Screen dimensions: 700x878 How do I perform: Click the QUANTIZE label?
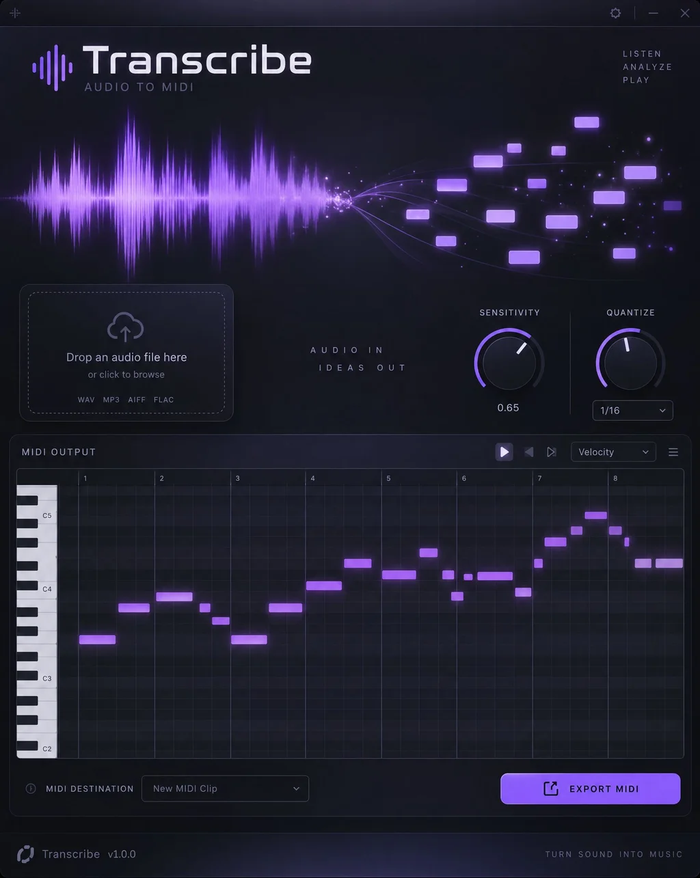point(631,312)
